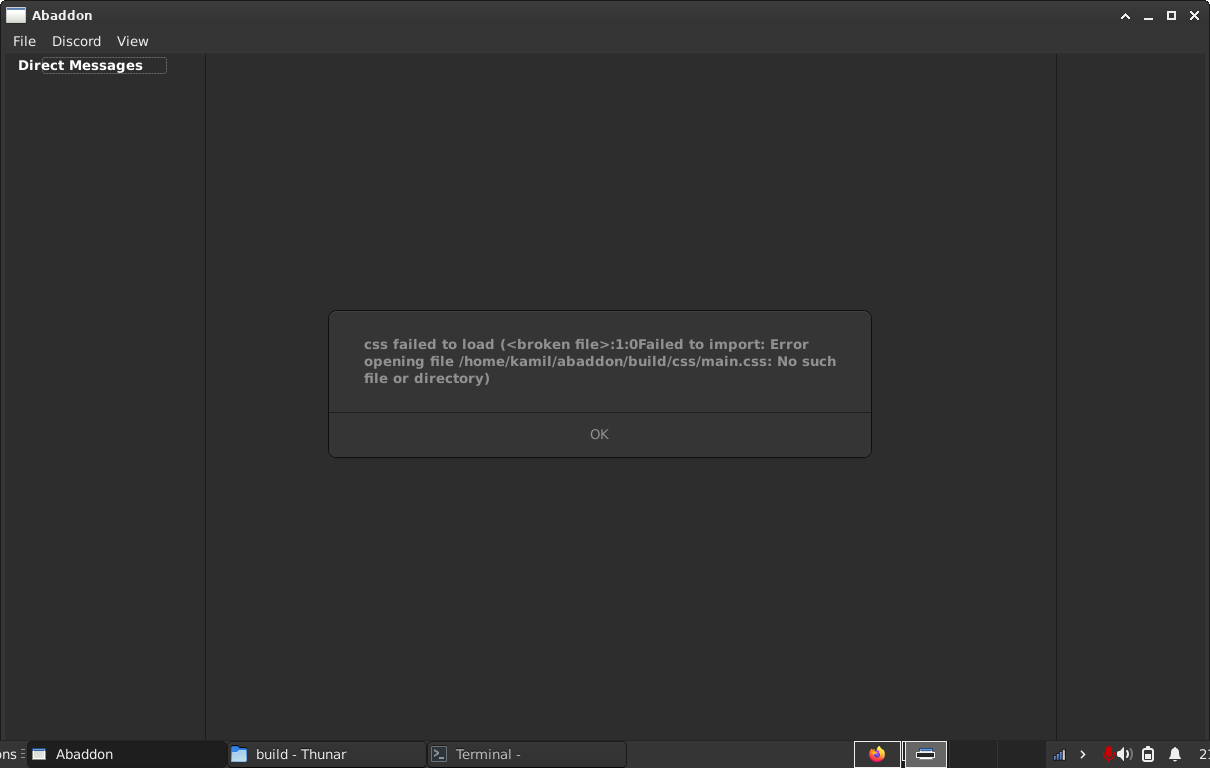Open the battery status tray icon

pyautogui.click(x=1148, y=754)
